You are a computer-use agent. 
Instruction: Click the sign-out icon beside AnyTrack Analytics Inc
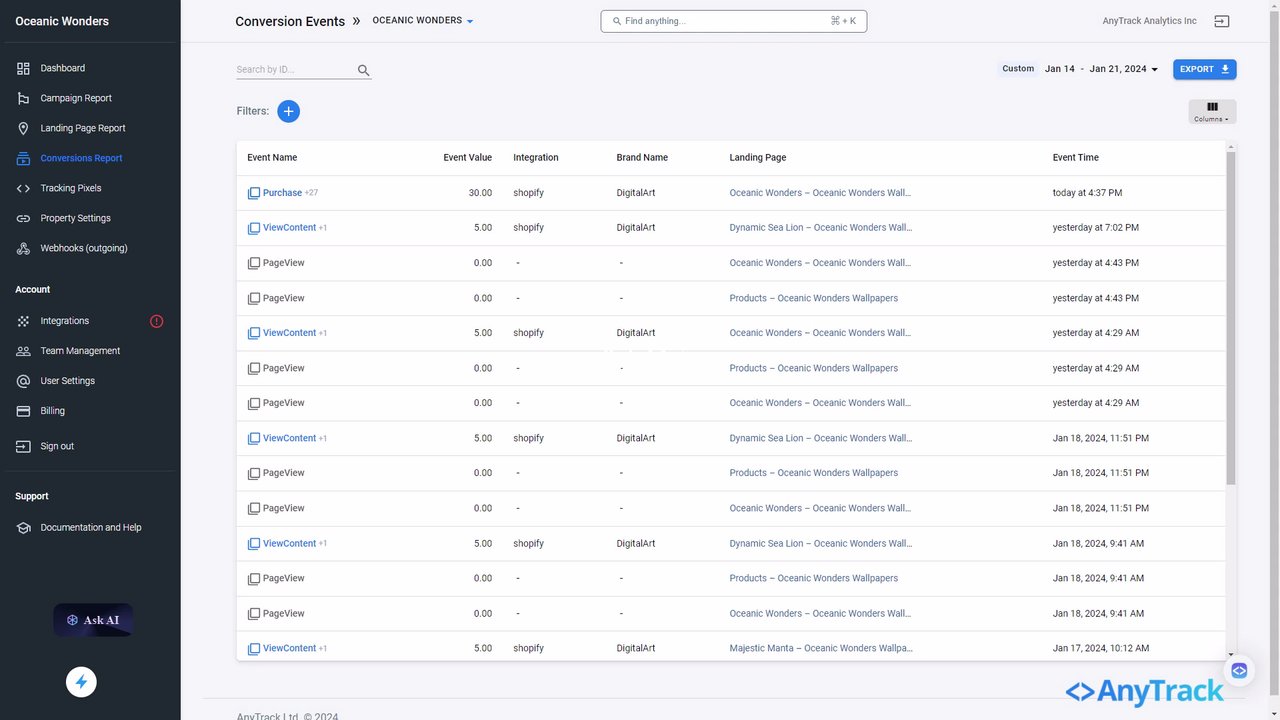1221,21
